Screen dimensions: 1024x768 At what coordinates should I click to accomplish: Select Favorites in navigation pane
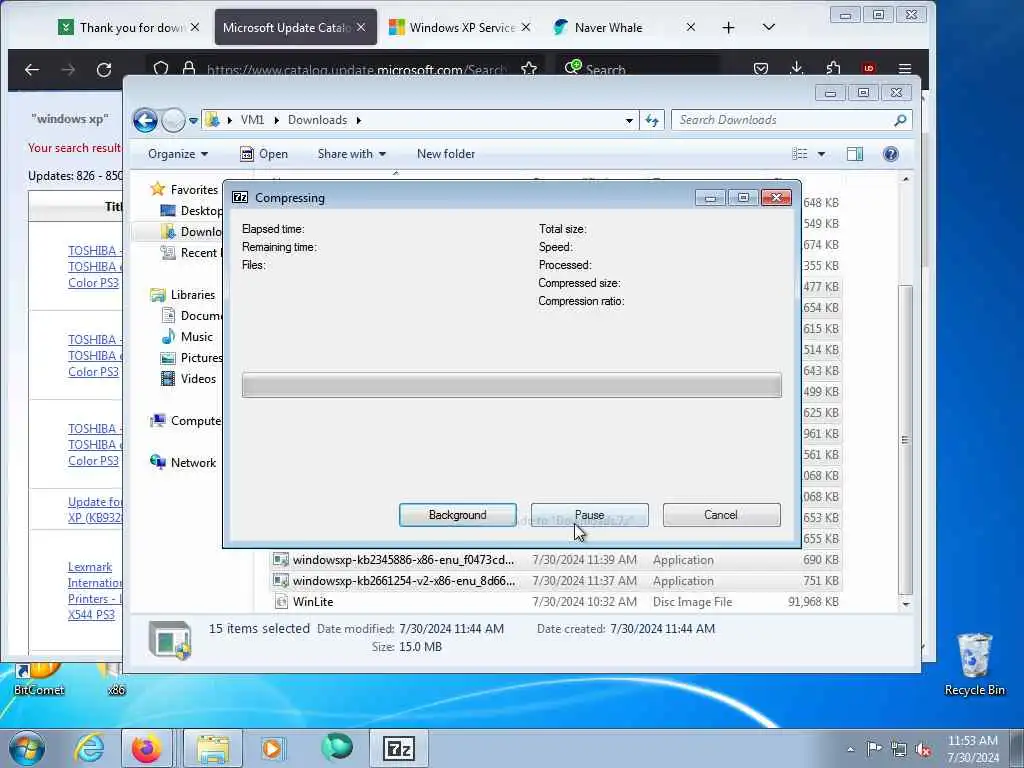tap(194, 189)
